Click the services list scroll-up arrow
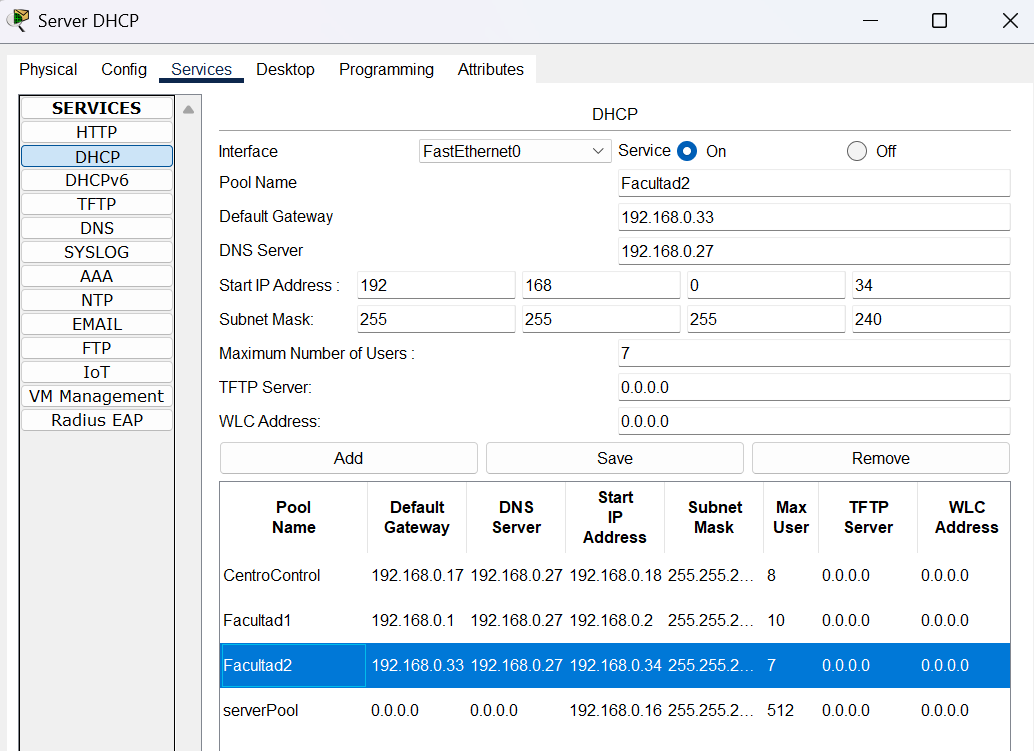Viewport: 1034px width, 751px height. click(x=189, y=109)
